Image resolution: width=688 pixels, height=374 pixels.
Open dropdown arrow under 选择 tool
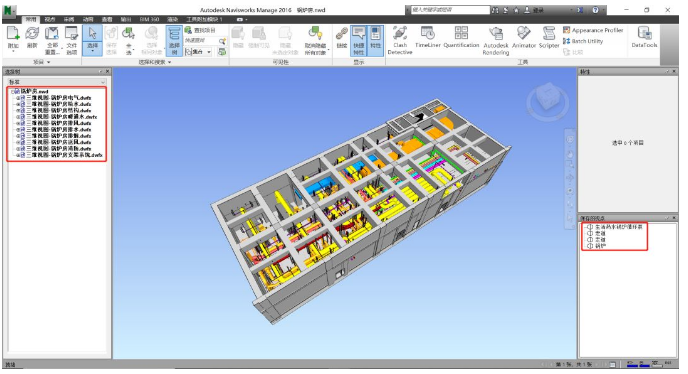(x=93, y=51)
